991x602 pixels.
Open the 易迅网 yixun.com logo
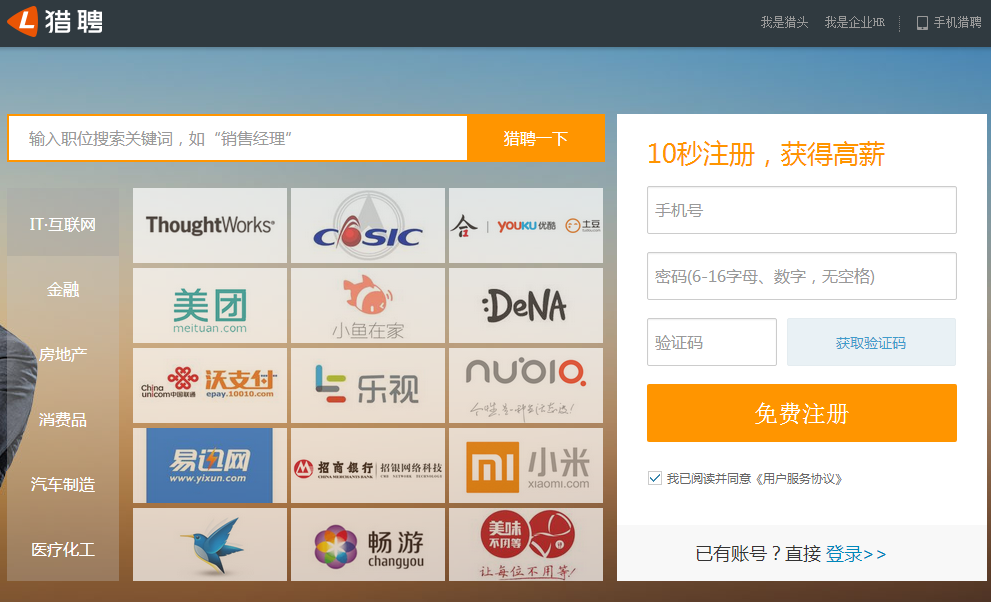[210, 466]
